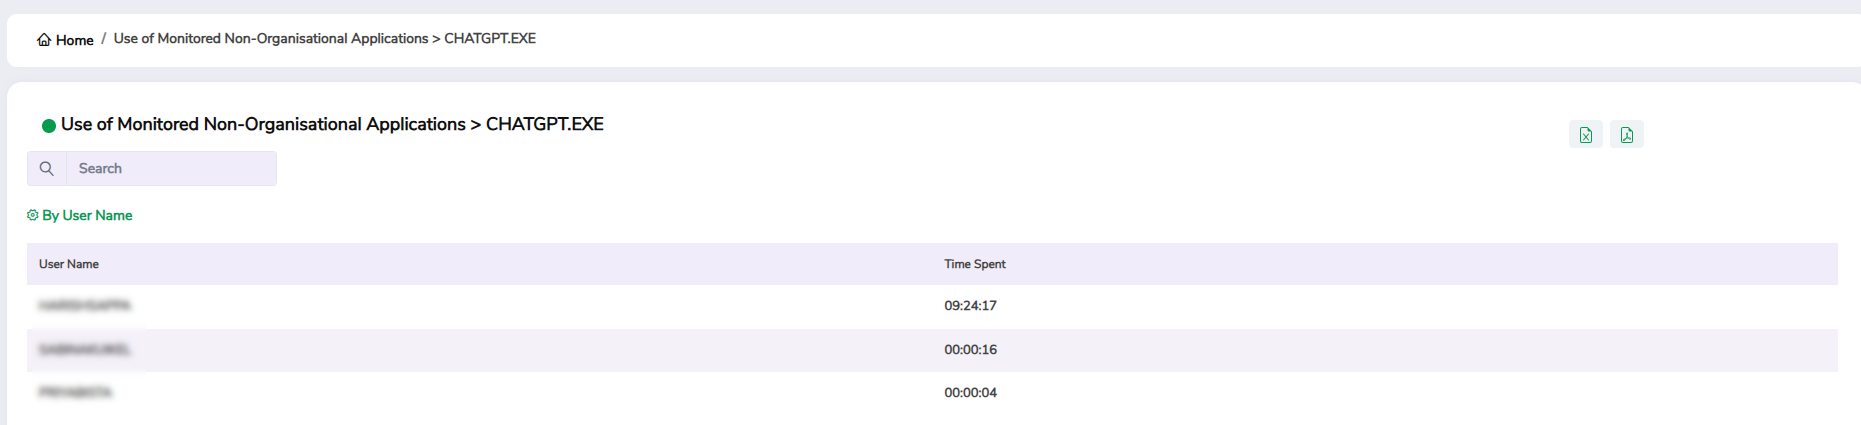Sort by the Time Spent column header

pos(974,264)
